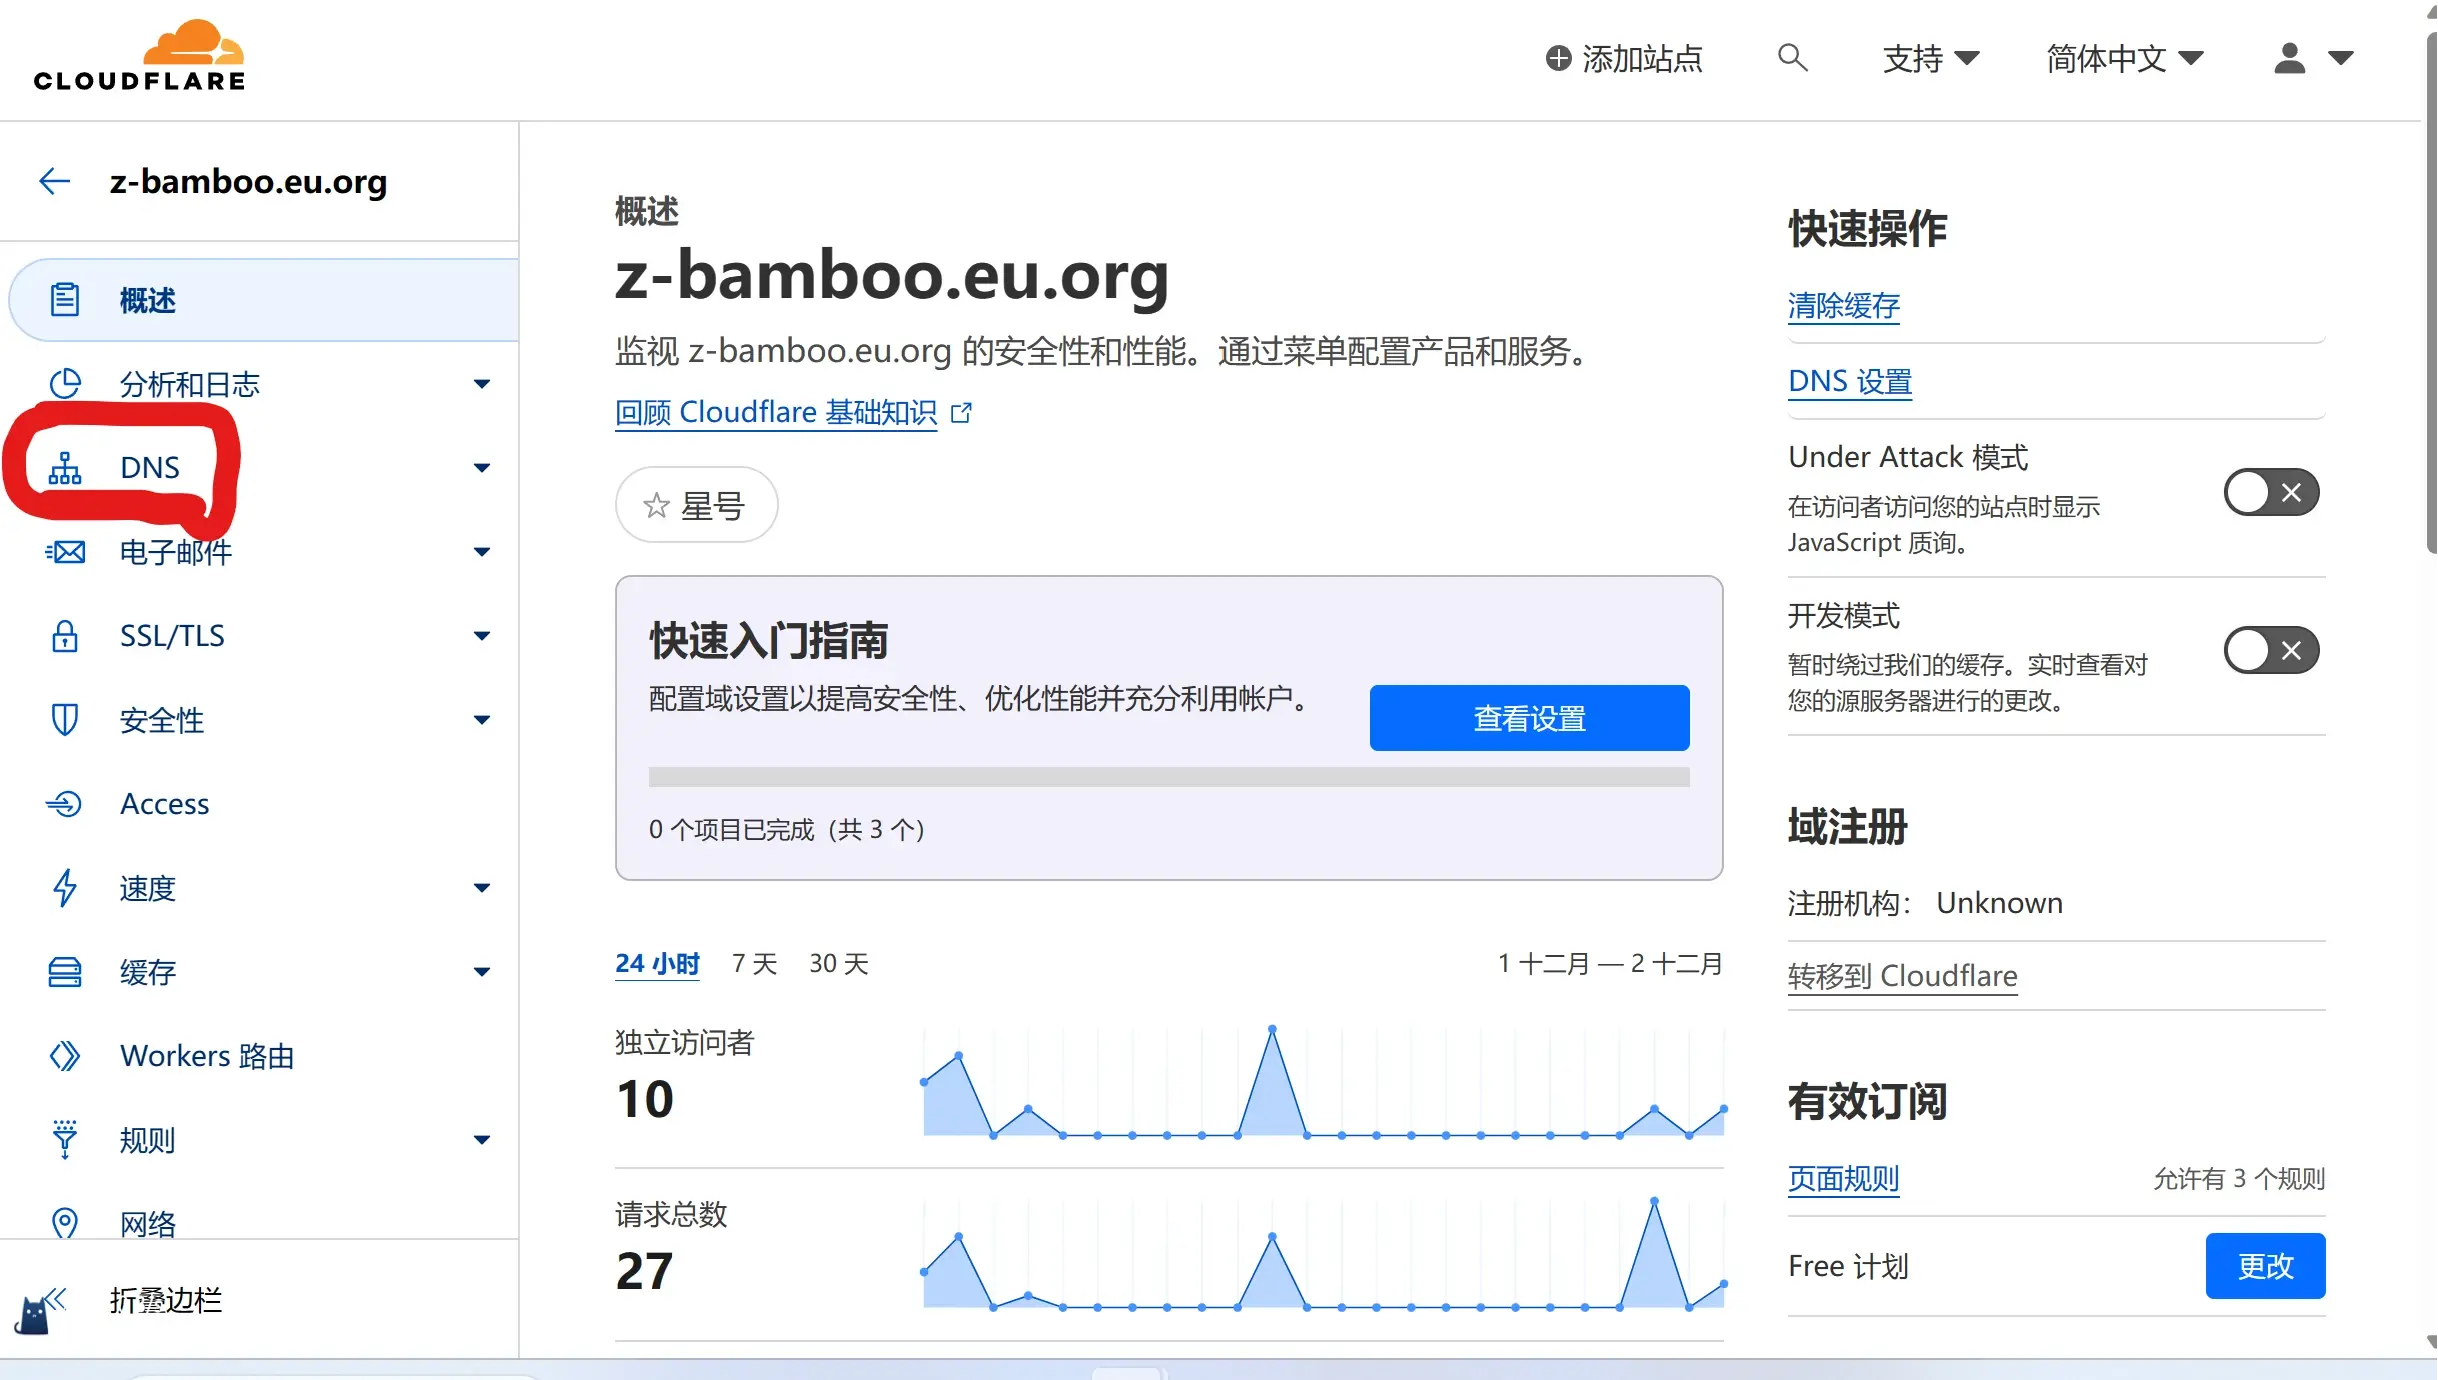The width and height of the screenshot is (2438, 1380).
Task: Expand the SSL/TLS menu arrow
Action: click(x=482, y=636)
